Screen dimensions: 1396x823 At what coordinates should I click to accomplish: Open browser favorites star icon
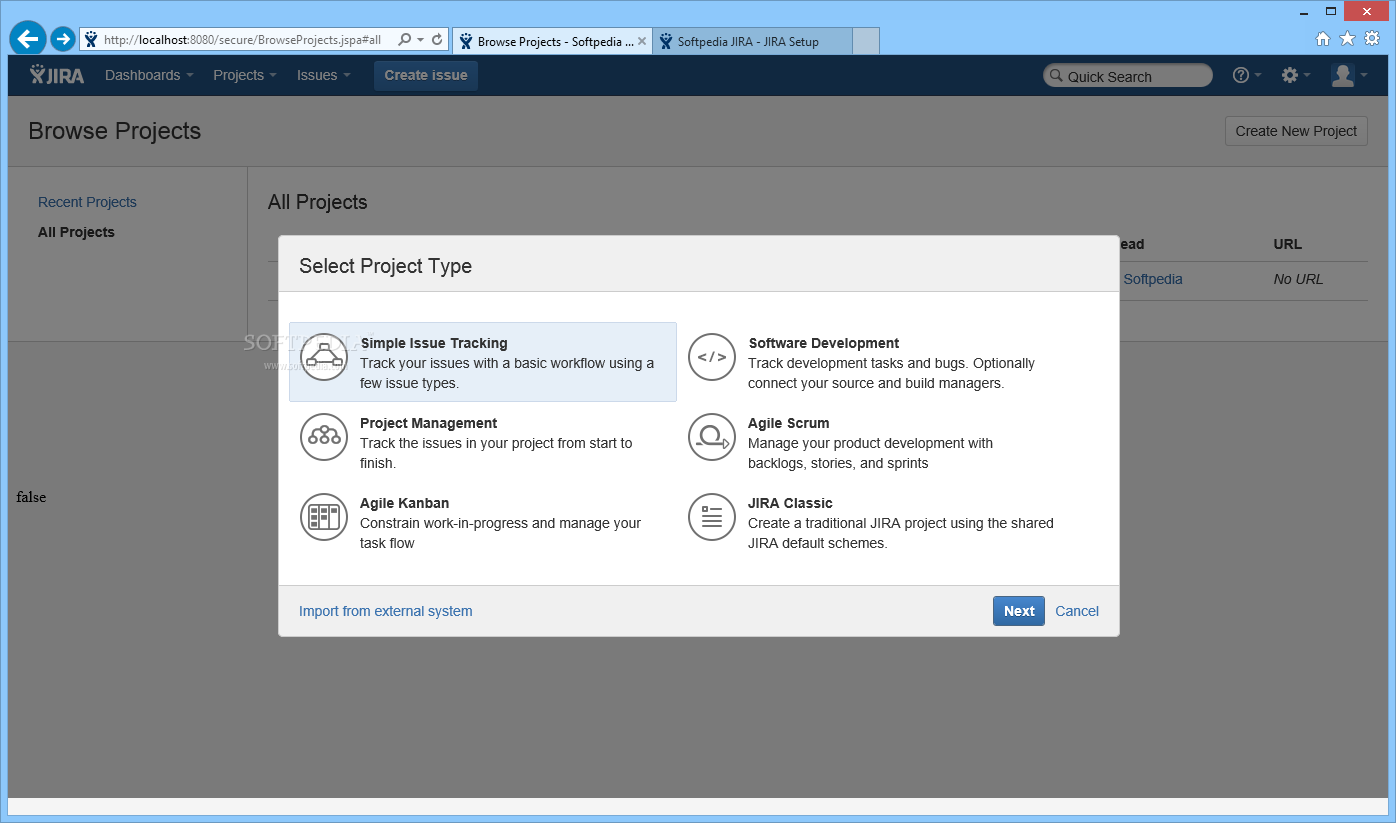point(1347,39)
